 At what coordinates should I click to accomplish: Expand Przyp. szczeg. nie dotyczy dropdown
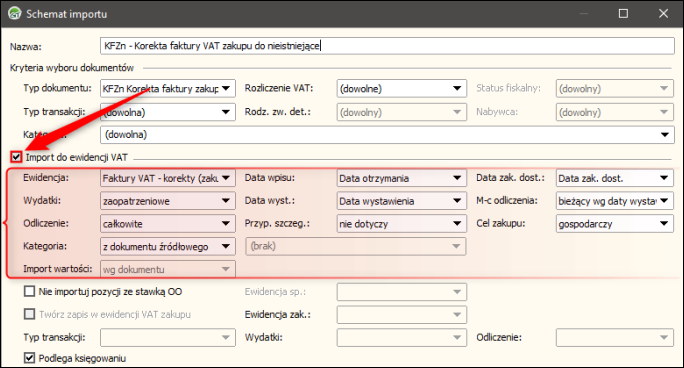point(402,224)
